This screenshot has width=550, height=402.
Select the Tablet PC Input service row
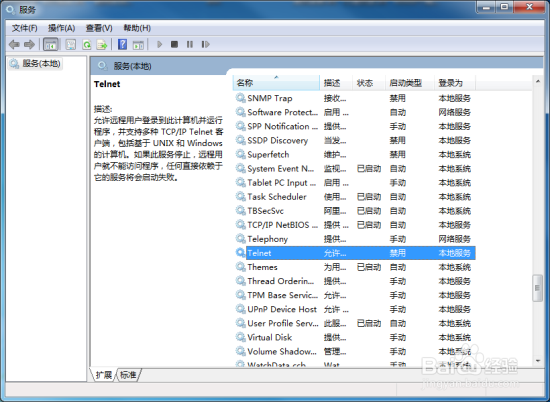354,182
